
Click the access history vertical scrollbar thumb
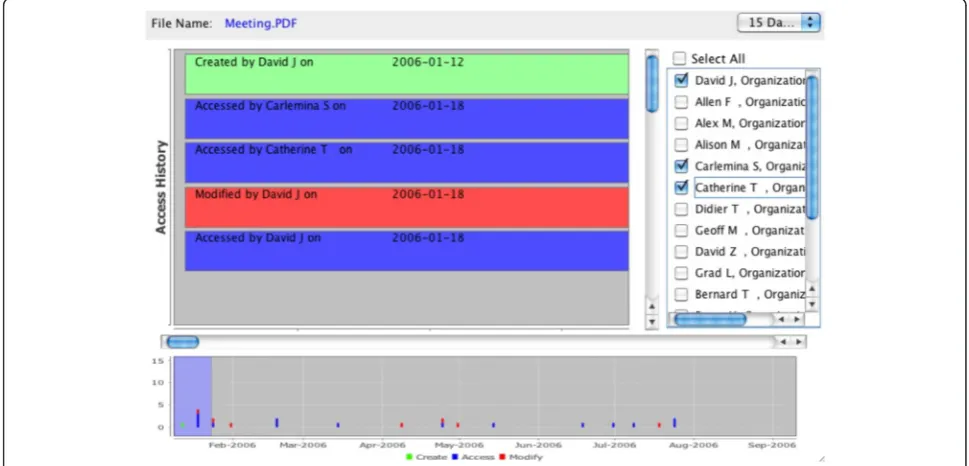coord(652,83)
